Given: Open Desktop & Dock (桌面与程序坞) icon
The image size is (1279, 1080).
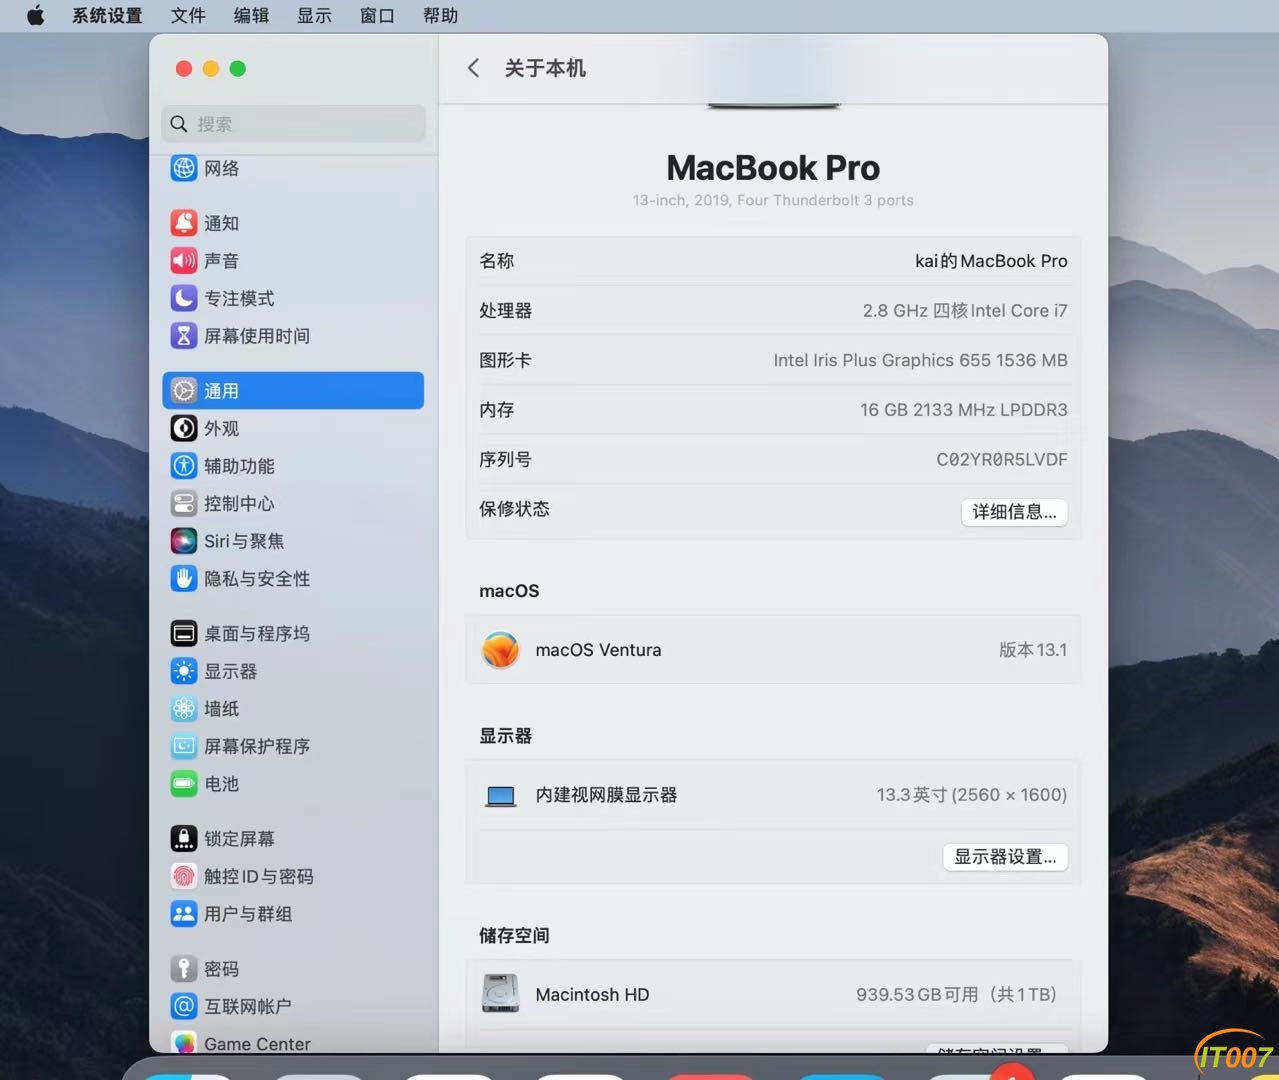Looking at the screenshot, I should coord(184,633).
